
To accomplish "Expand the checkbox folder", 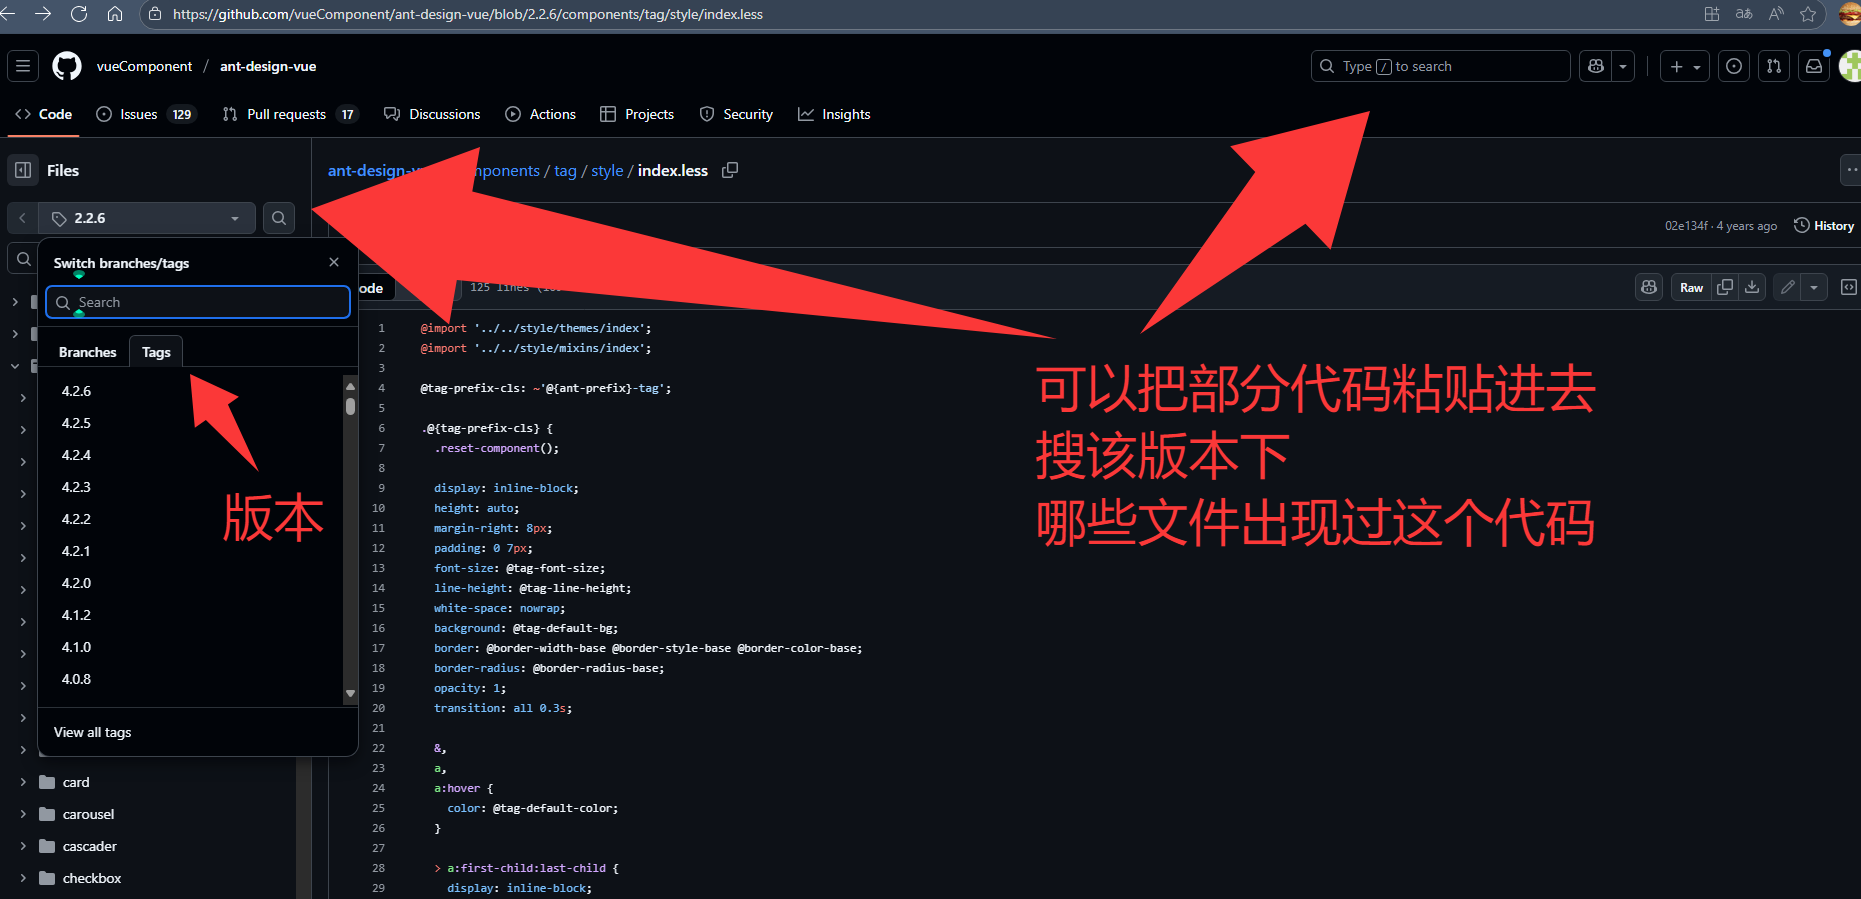I will coord(23,878).
